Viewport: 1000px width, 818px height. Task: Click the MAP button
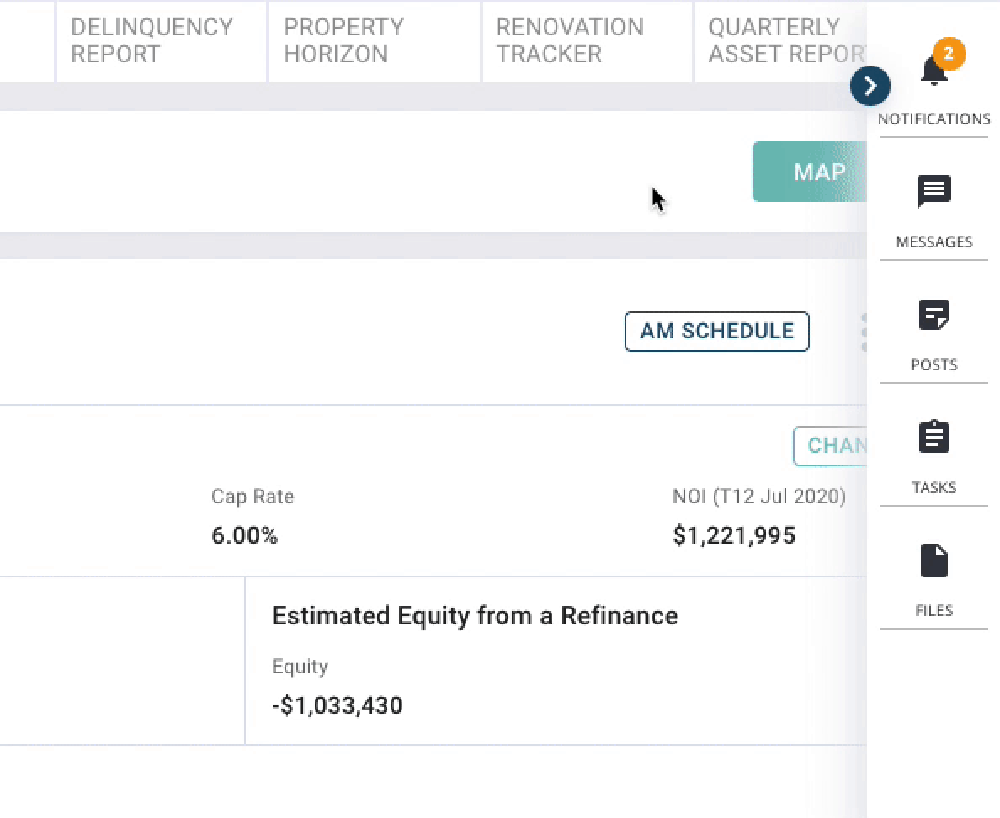click(x=810, y=172)
